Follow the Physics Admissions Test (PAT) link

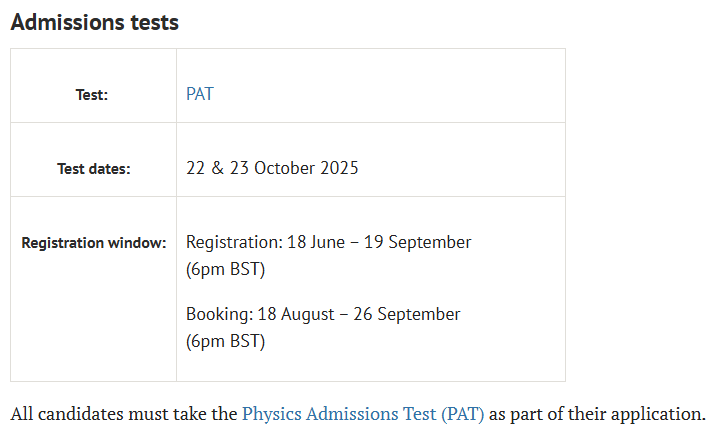(x=362, y=413)
